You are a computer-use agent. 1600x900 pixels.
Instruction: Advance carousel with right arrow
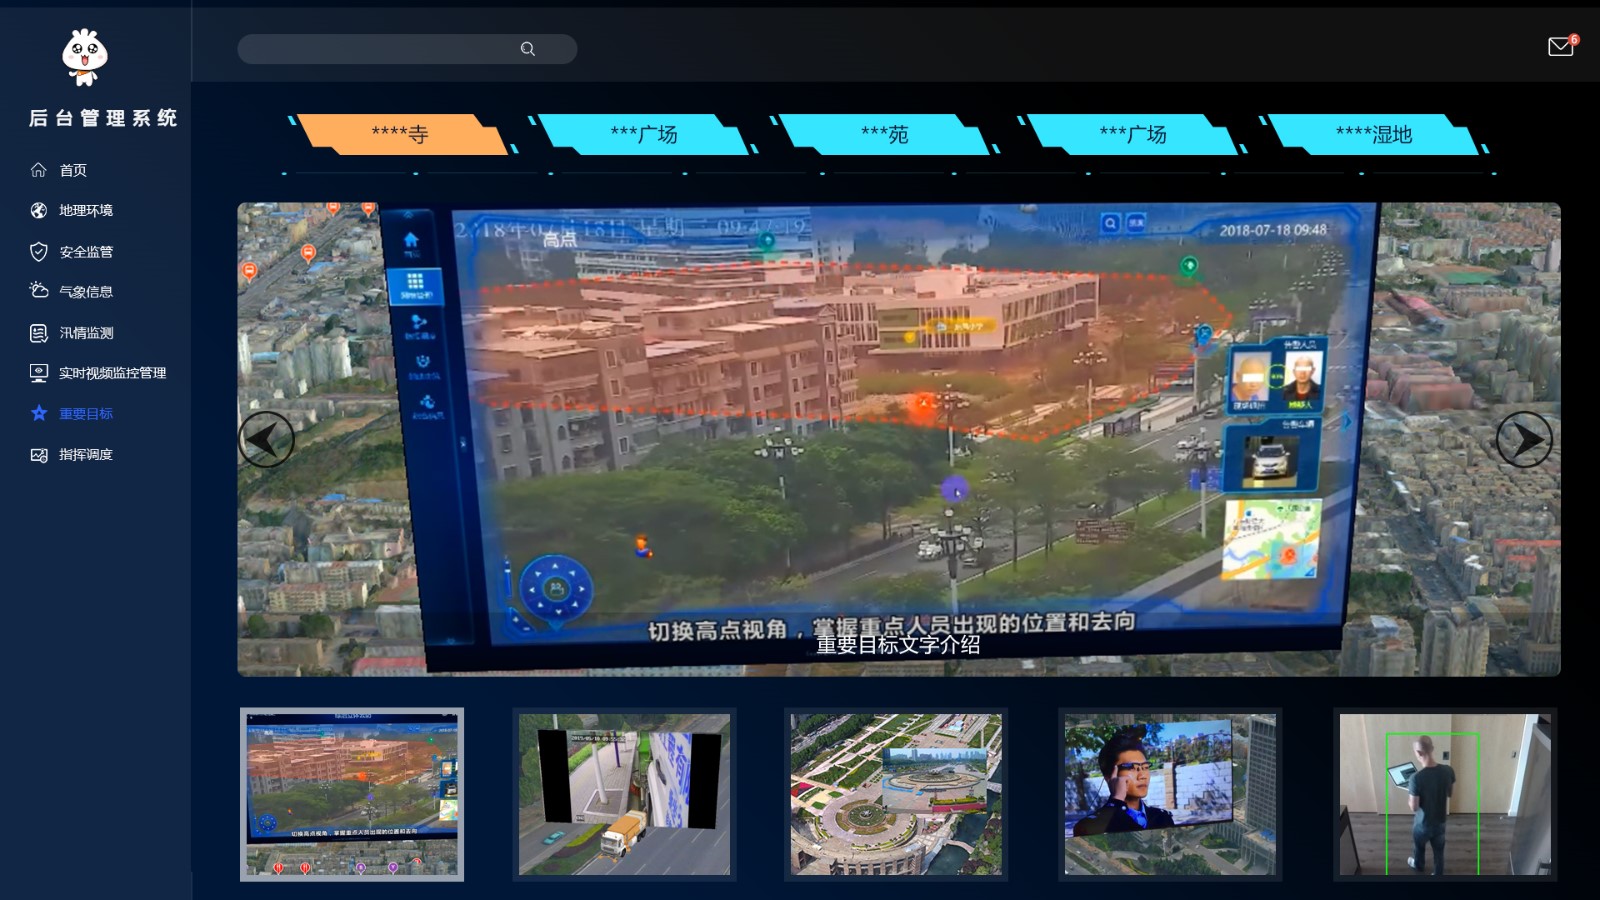click(x=1523, y=439)
